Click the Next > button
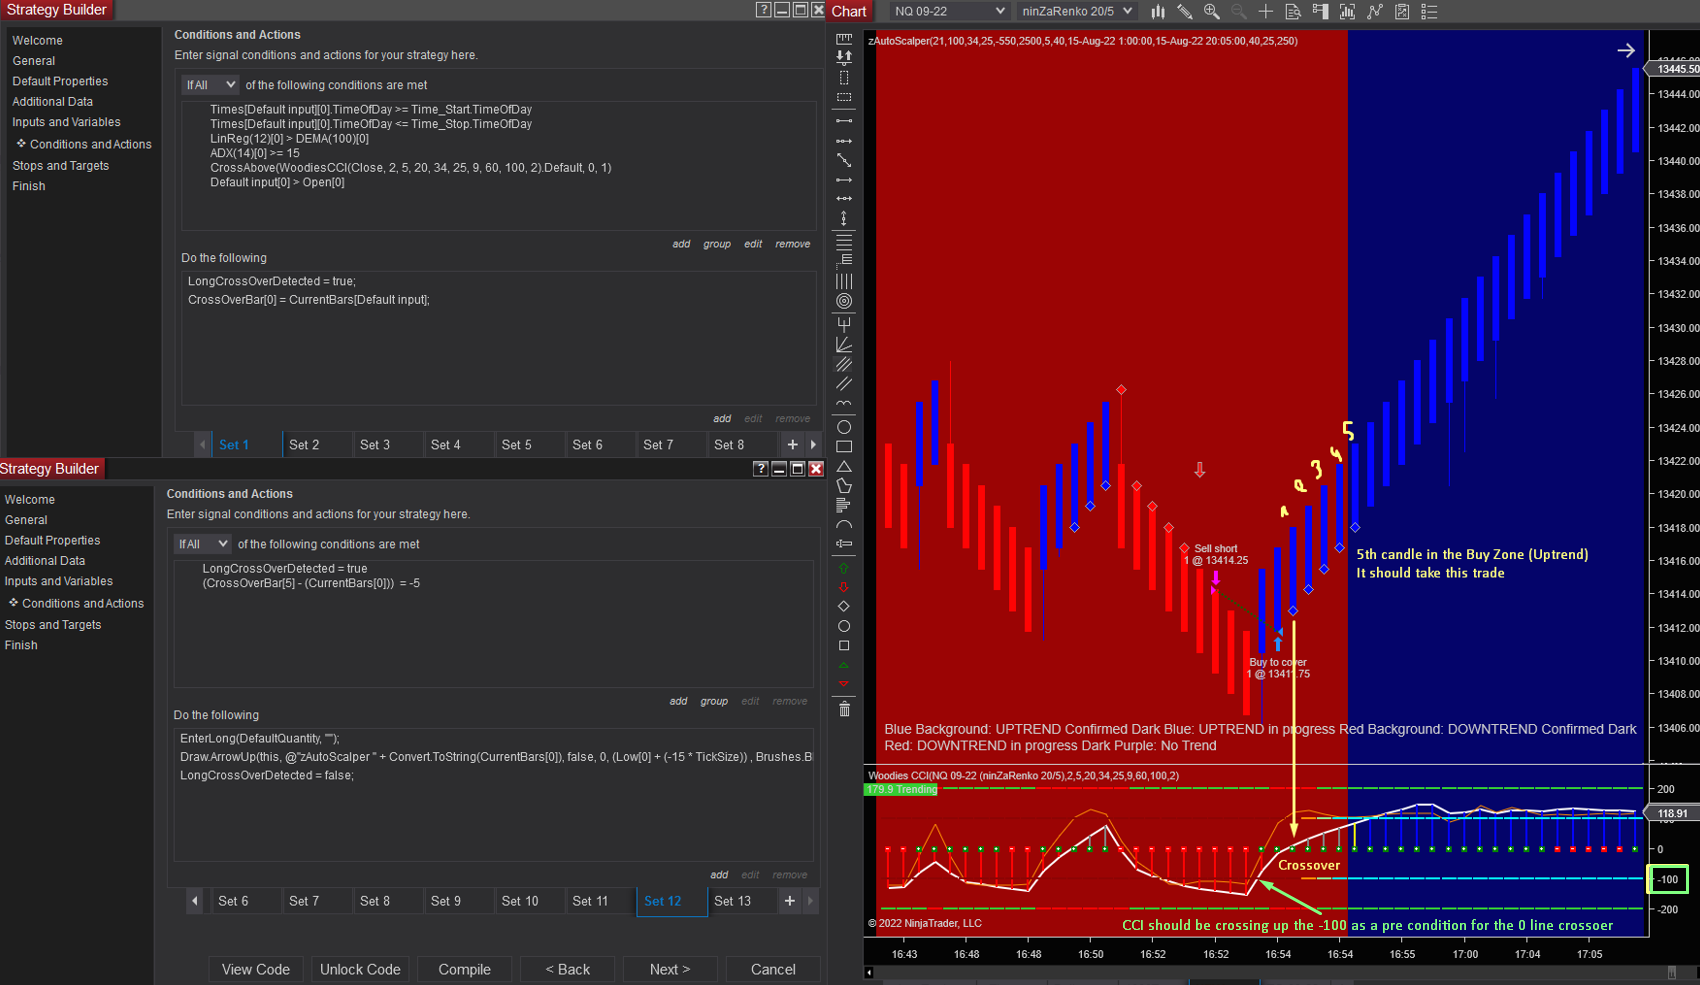The image size is (1700, 985). click(670, 969)
